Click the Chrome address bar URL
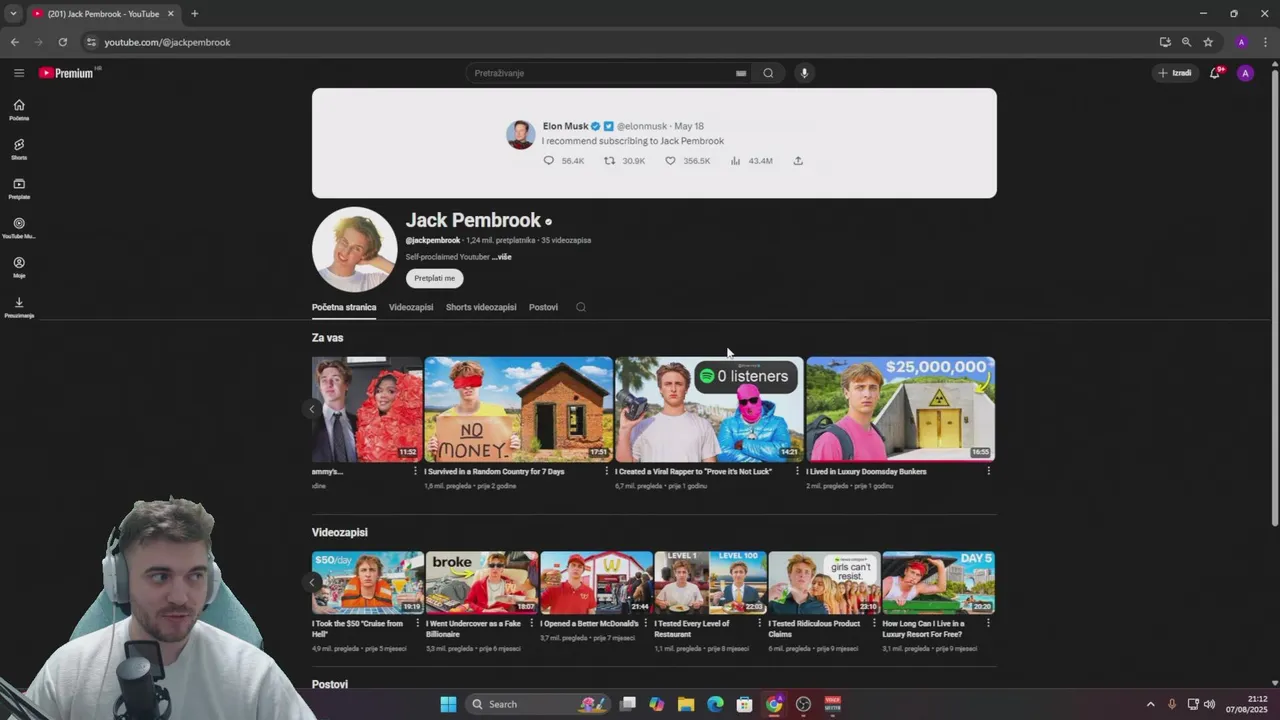Viewport: 1280px width, 720px height. pyautogui.click(x=167, y=42)
